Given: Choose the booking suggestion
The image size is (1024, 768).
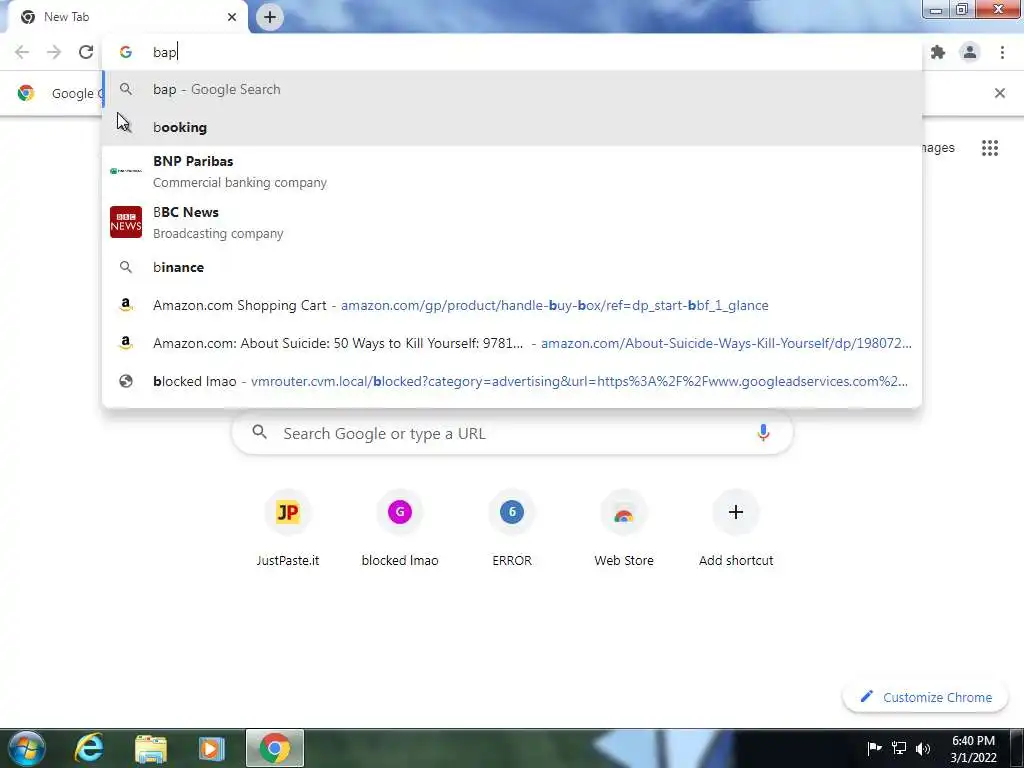Looking at the screenshot, I should [512, 127].
